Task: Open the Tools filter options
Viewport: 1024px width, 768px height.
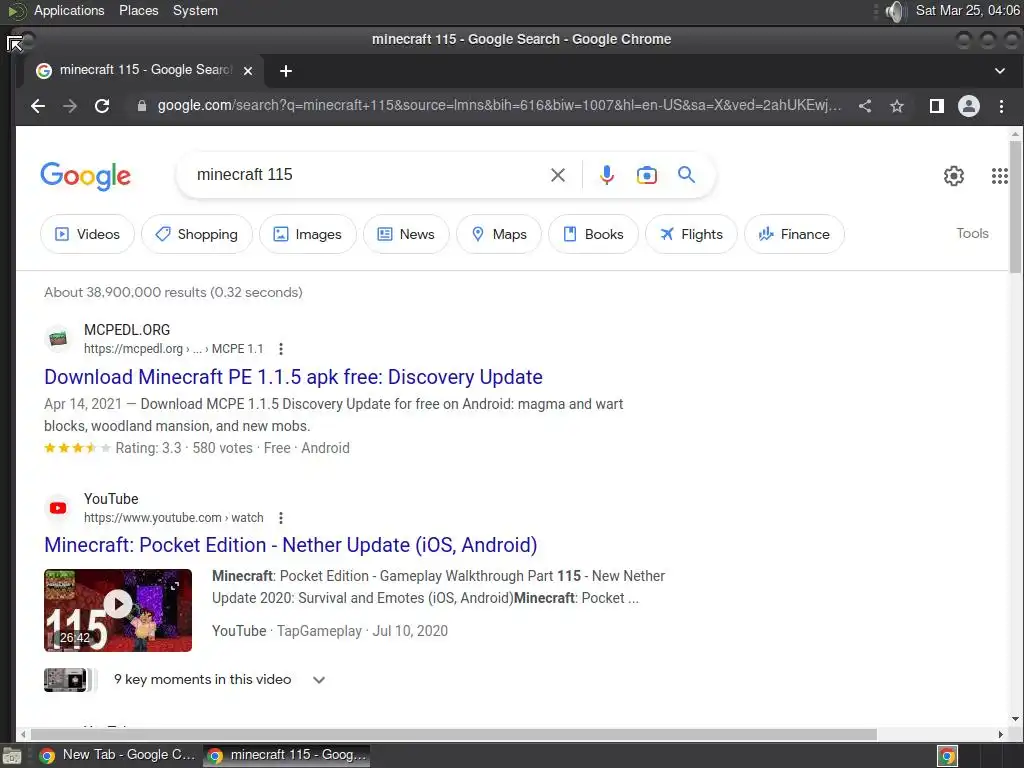Action: (x=972, y=233)
